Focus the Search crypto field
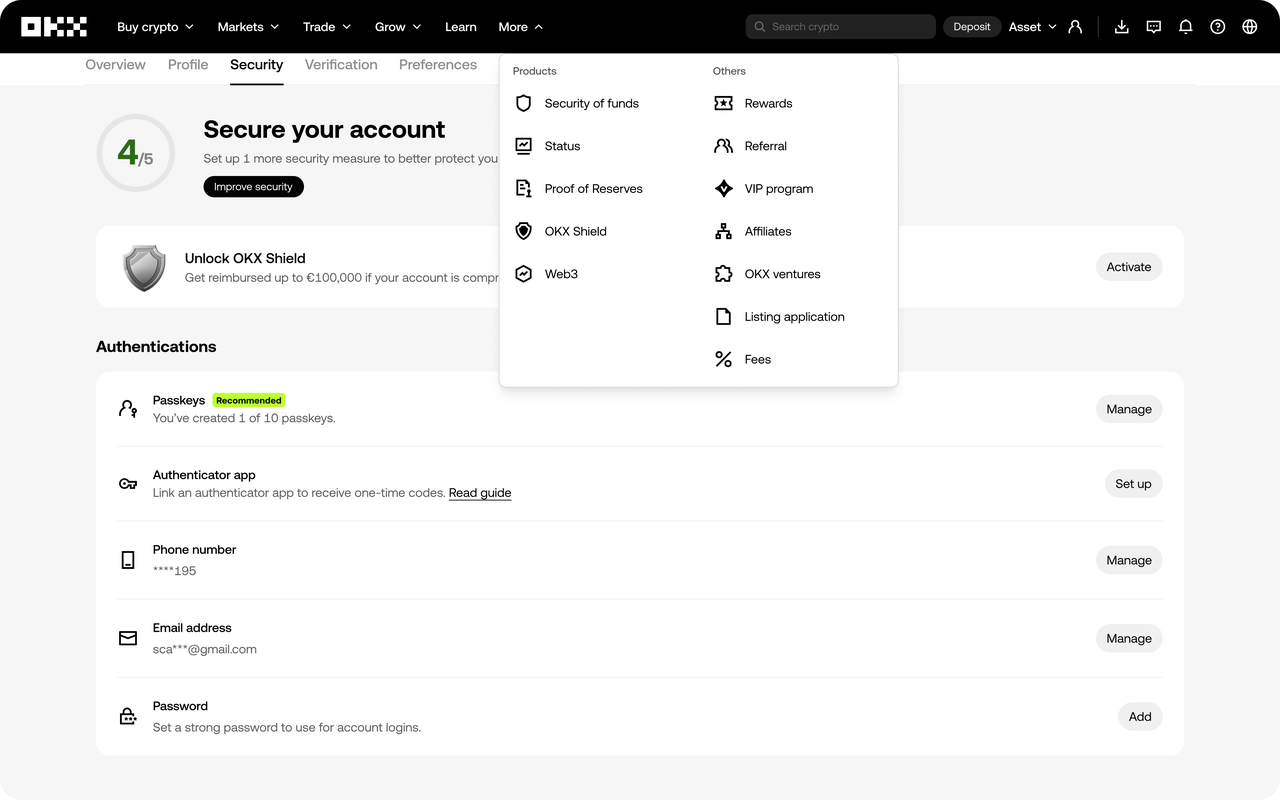 pos(841,27)
